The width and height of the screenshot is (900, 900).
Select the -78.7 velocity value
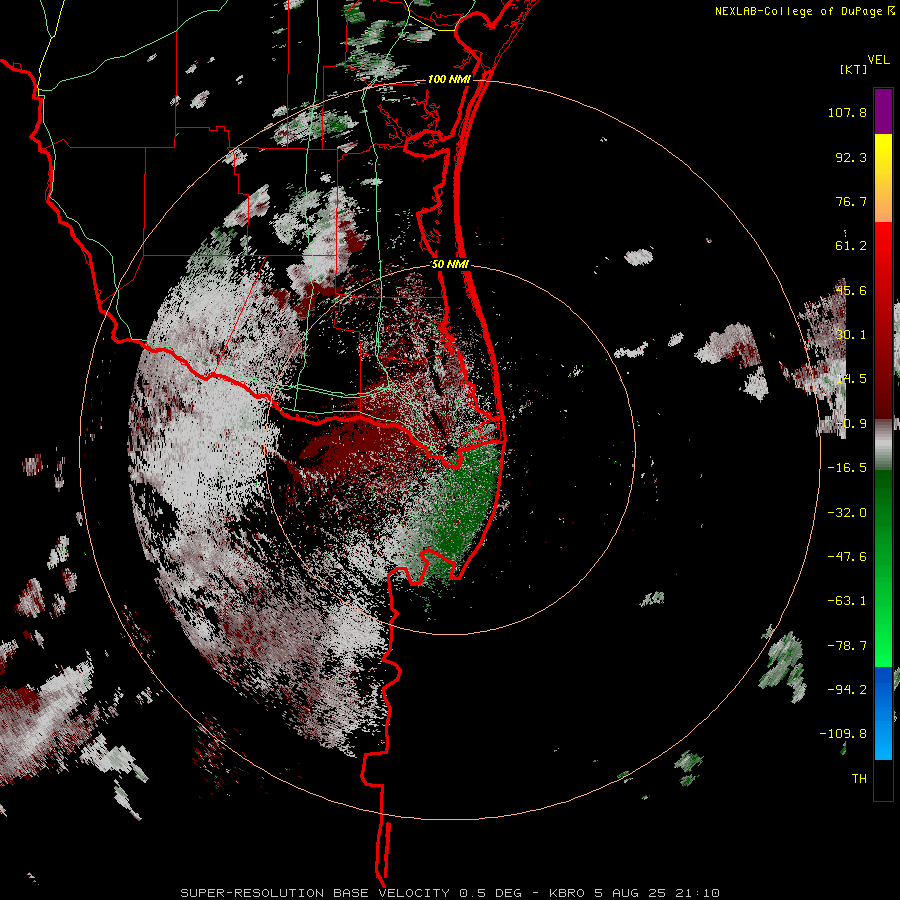847,646
